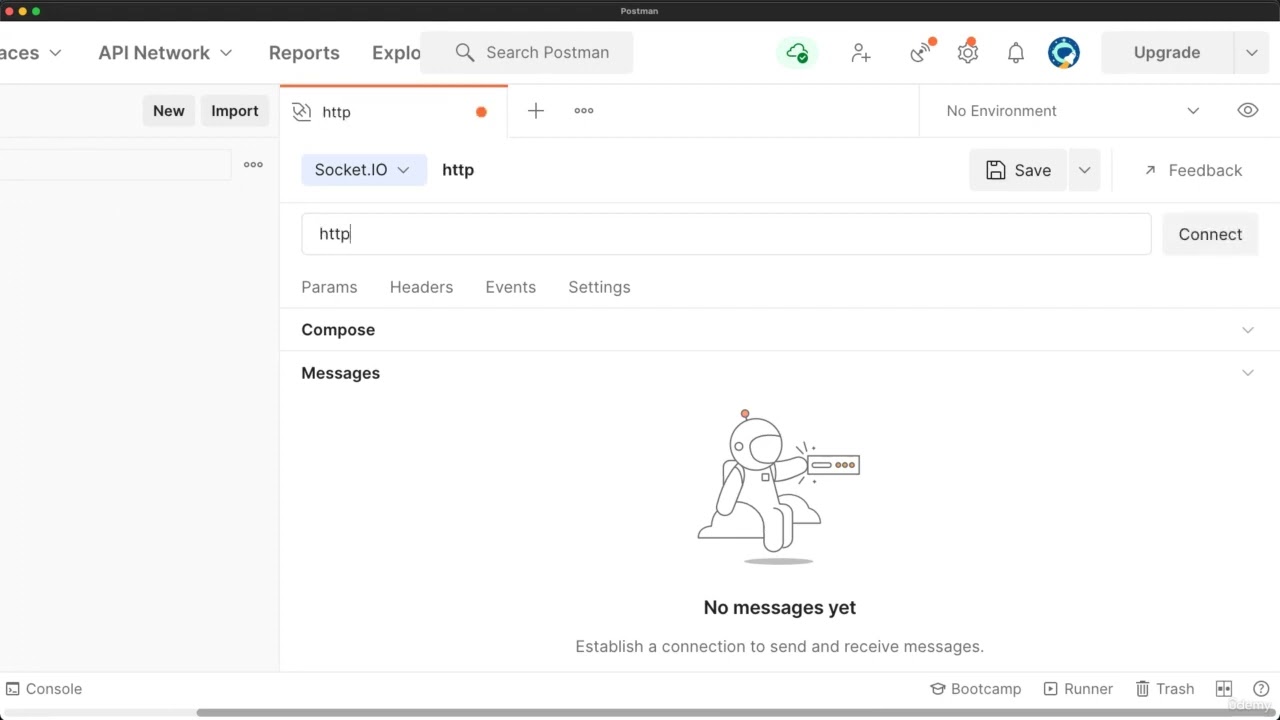Click the cloud sync status icon
Screen dimensions: 1280x720
point(797,53)
